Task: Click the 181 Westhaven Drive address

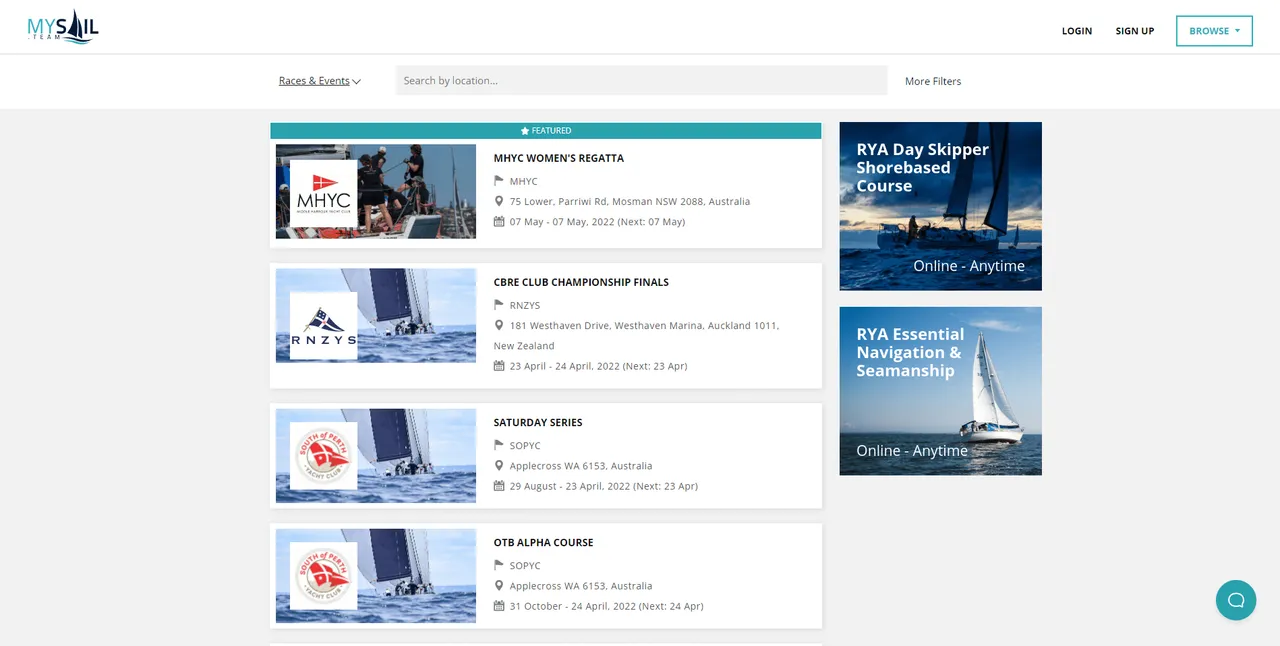Action: coord(636,335)
